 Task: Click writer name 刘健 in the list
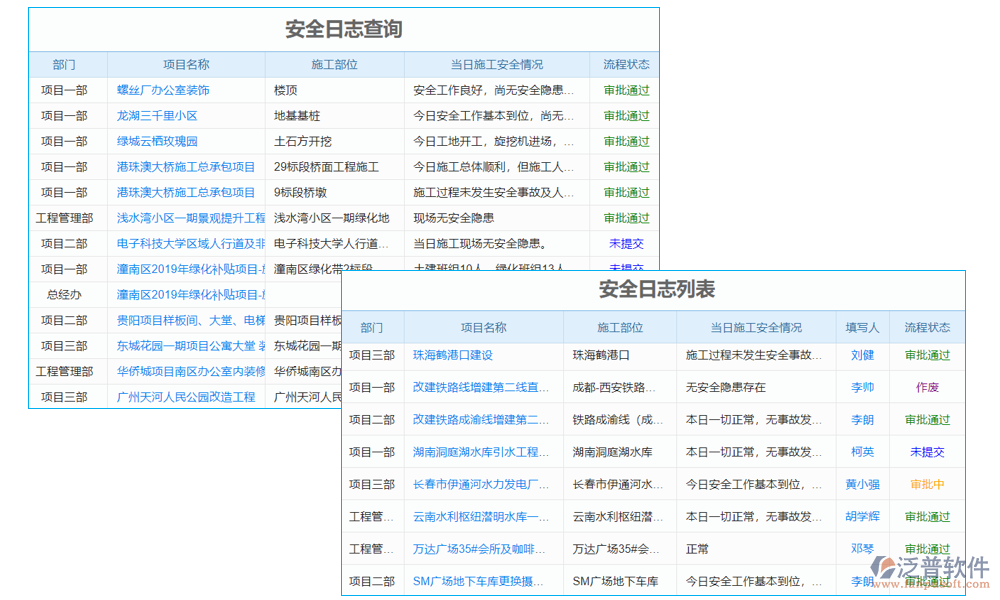[x=861, y=355]
